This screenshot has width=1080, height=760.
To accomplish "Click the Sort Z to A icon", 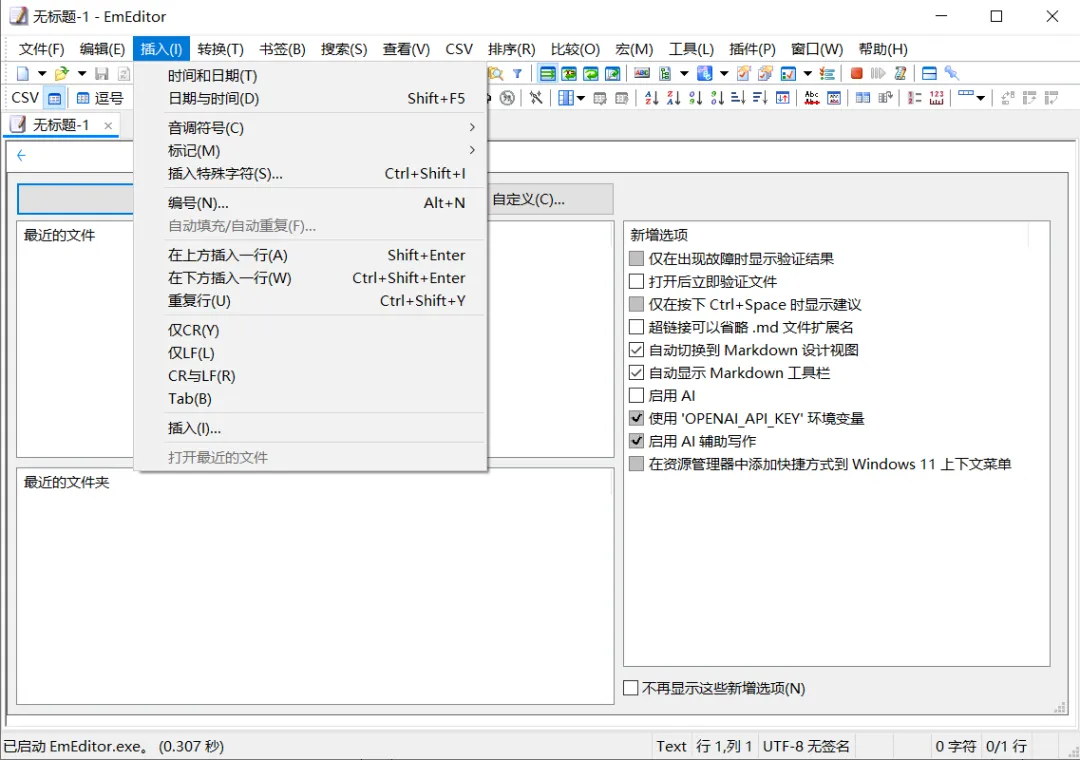I will click(x=674, y=98).
